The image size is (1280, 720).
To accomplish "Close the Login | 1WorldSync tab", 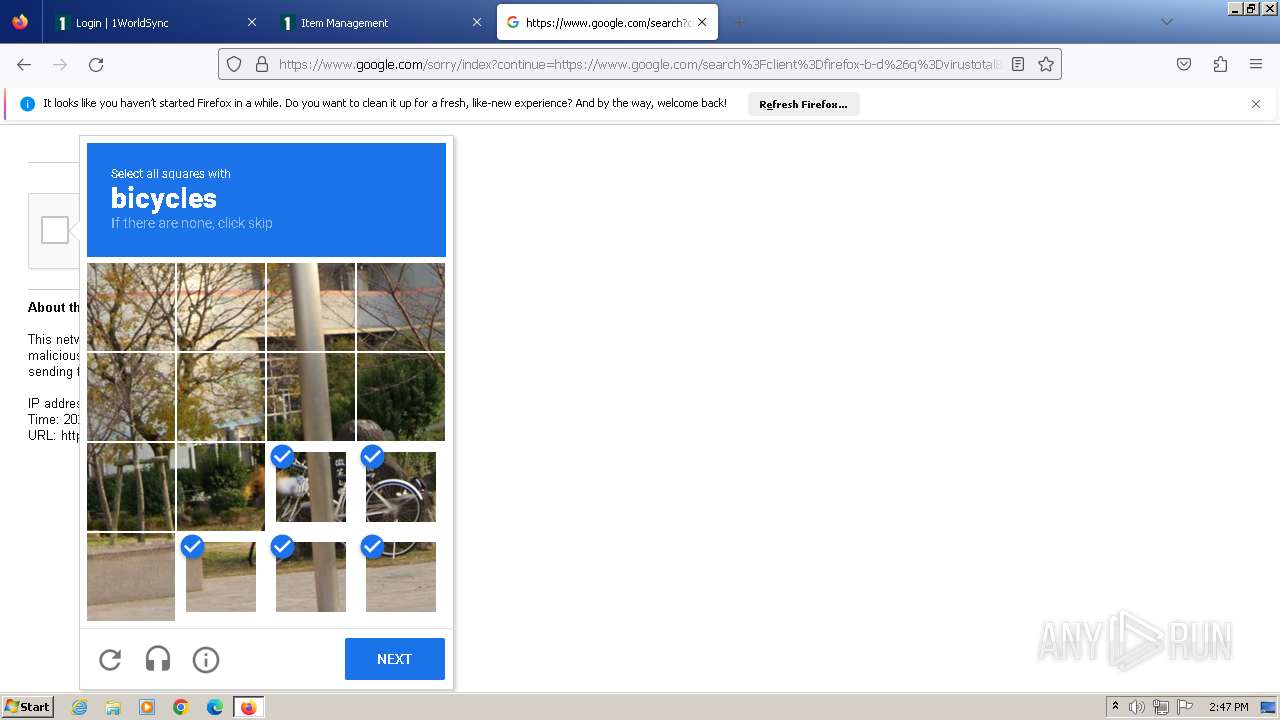I will coord(252,22).
